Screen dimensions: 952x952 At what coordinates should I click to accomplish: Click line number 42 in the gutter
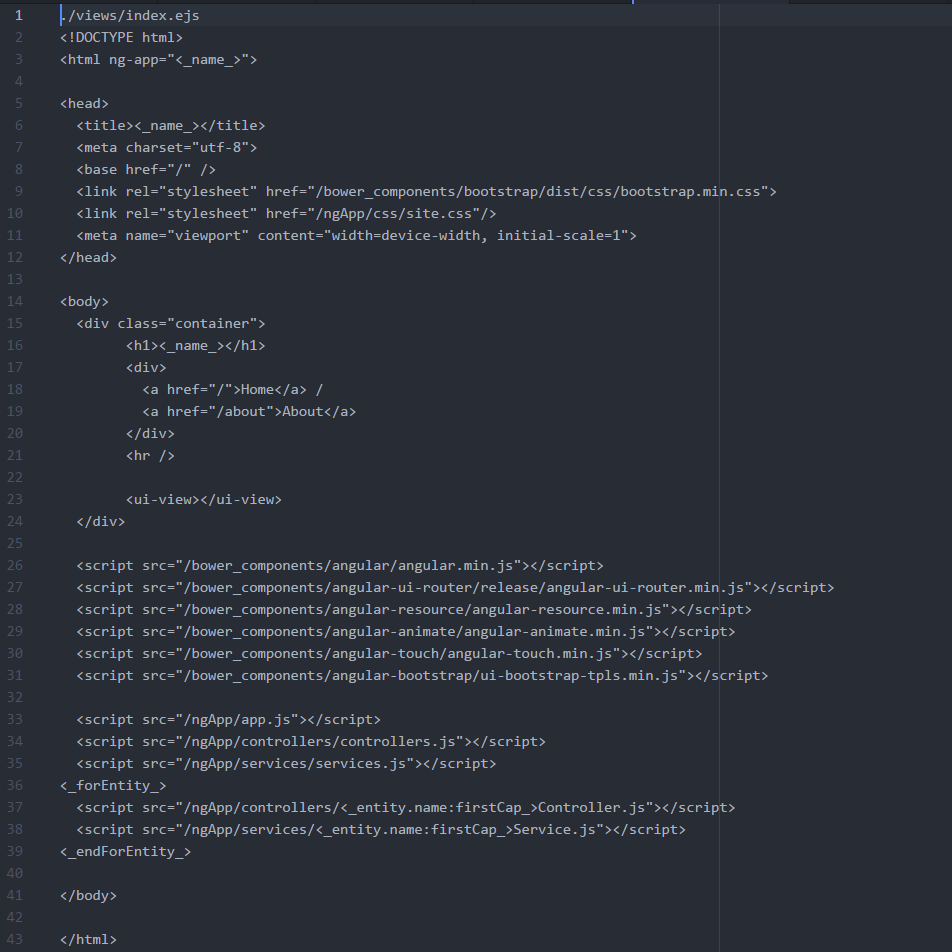click(15, 917)
